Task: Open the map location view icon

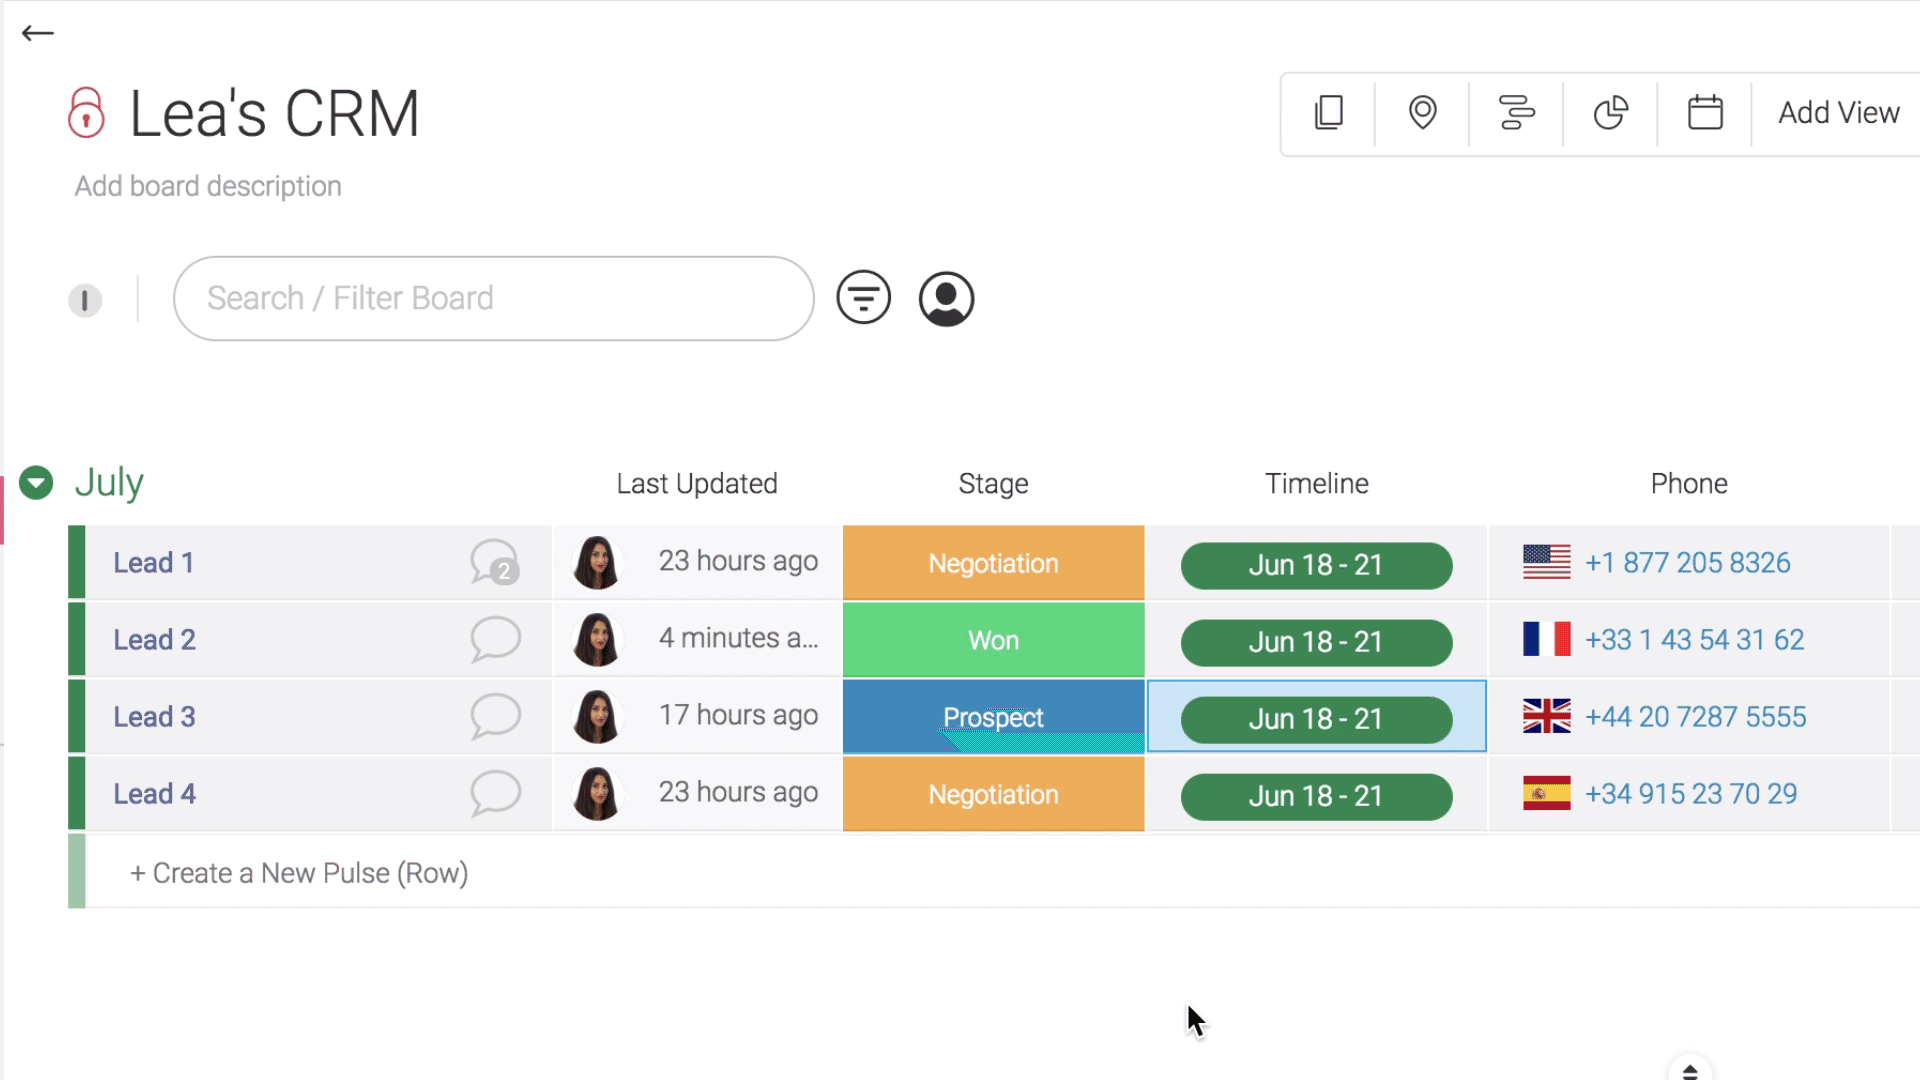Action: click(x=1422, y=113)
